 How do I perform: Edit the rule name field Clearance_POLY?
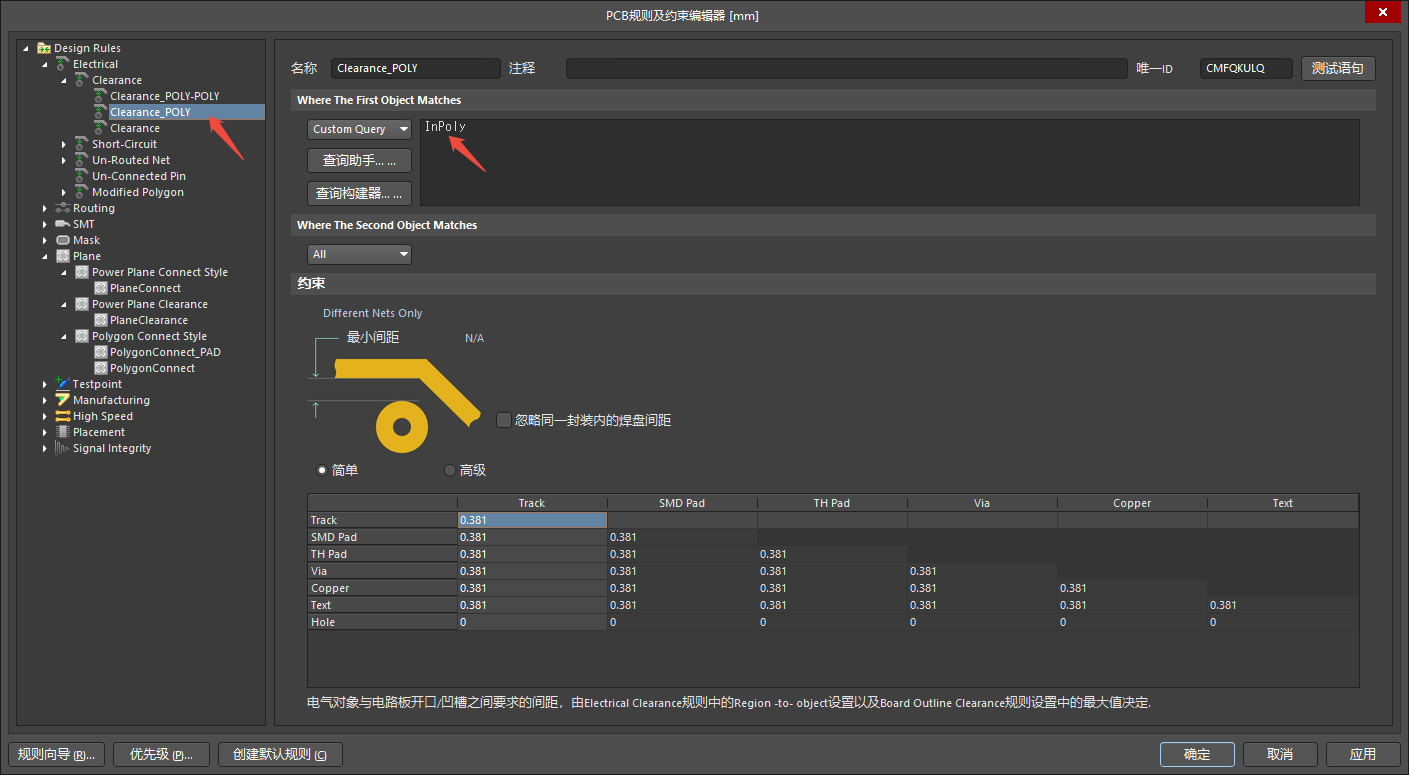[415, 68]
